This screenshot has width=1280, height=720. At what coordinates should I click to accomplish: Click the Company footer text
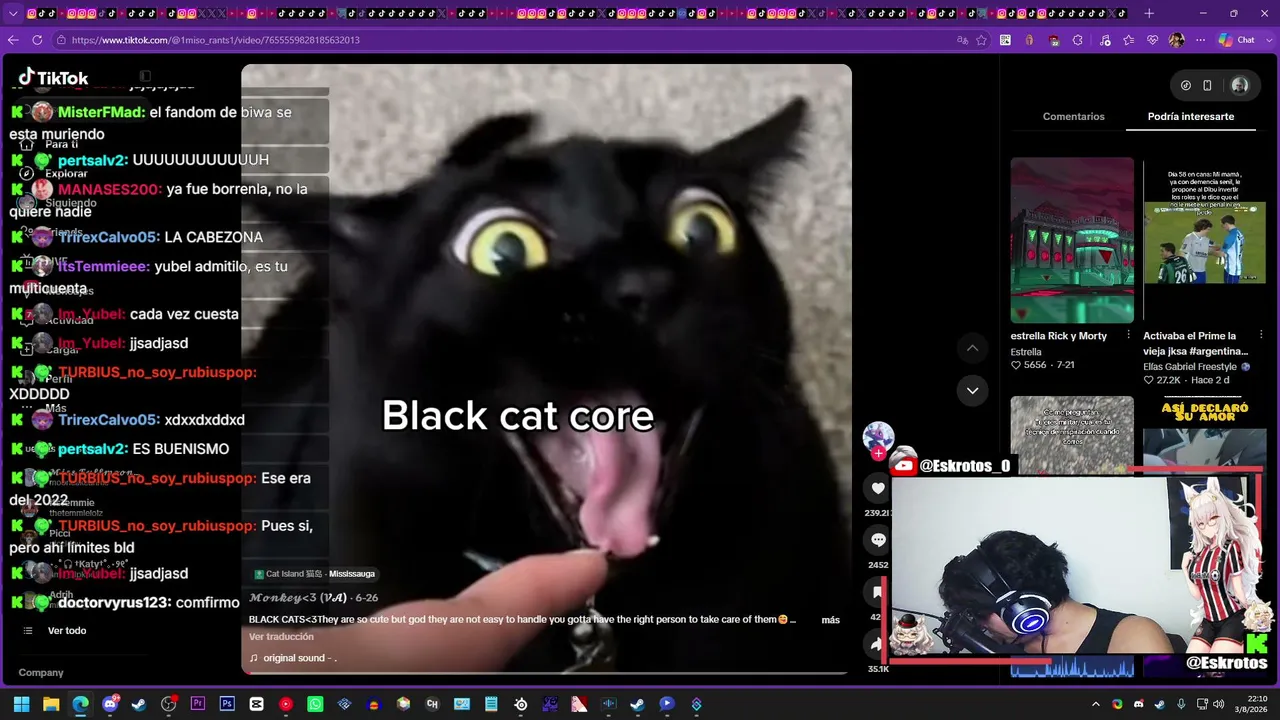41,673
